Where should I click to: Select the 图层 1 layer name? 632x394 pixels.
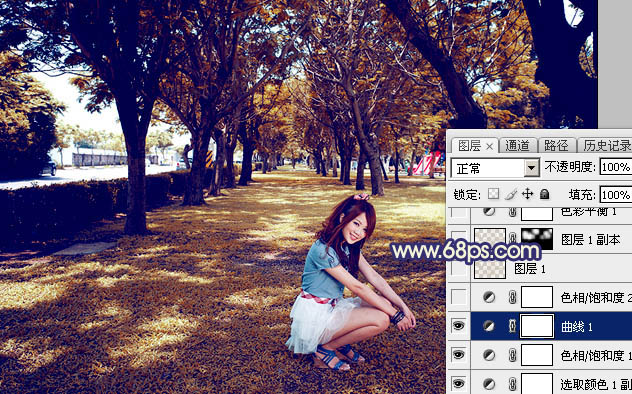pos(530,269)
